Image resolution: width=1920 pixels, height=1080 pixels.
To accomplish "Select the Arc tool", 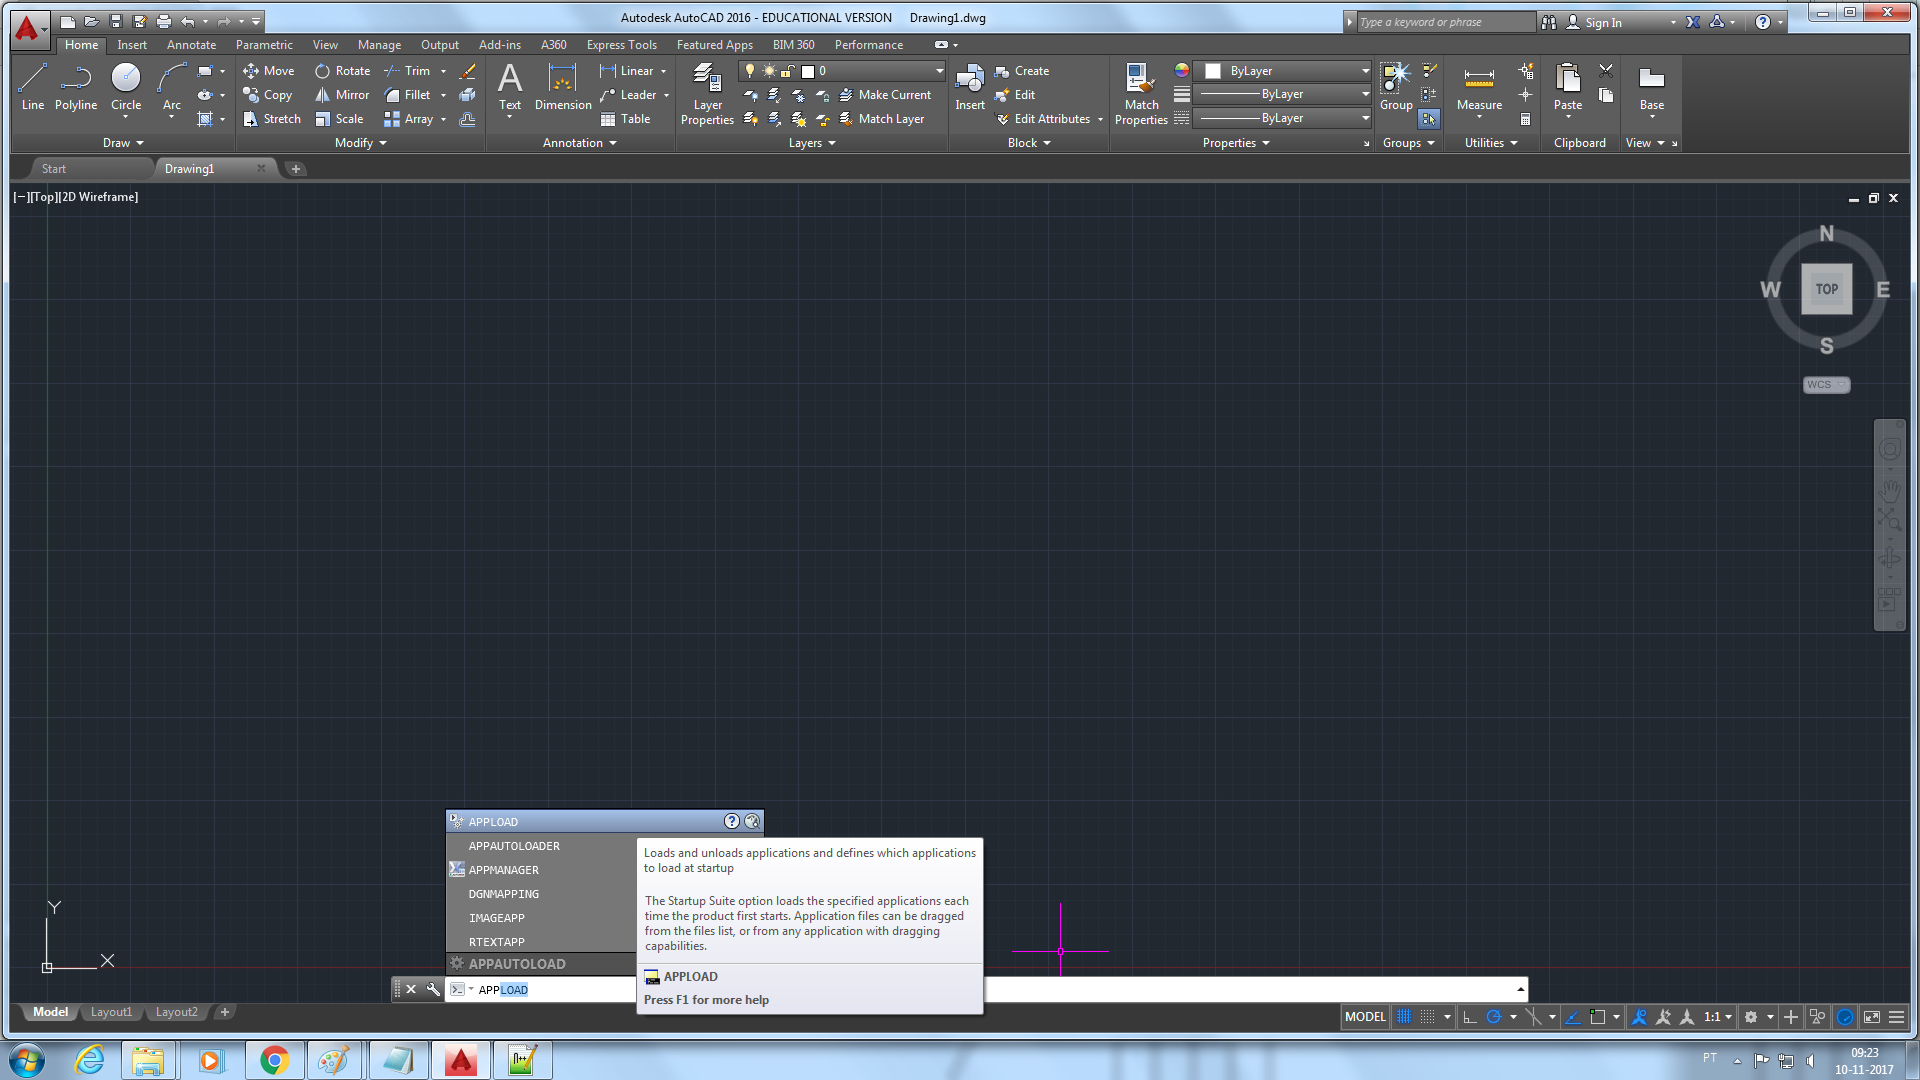I will pos(172,86).
